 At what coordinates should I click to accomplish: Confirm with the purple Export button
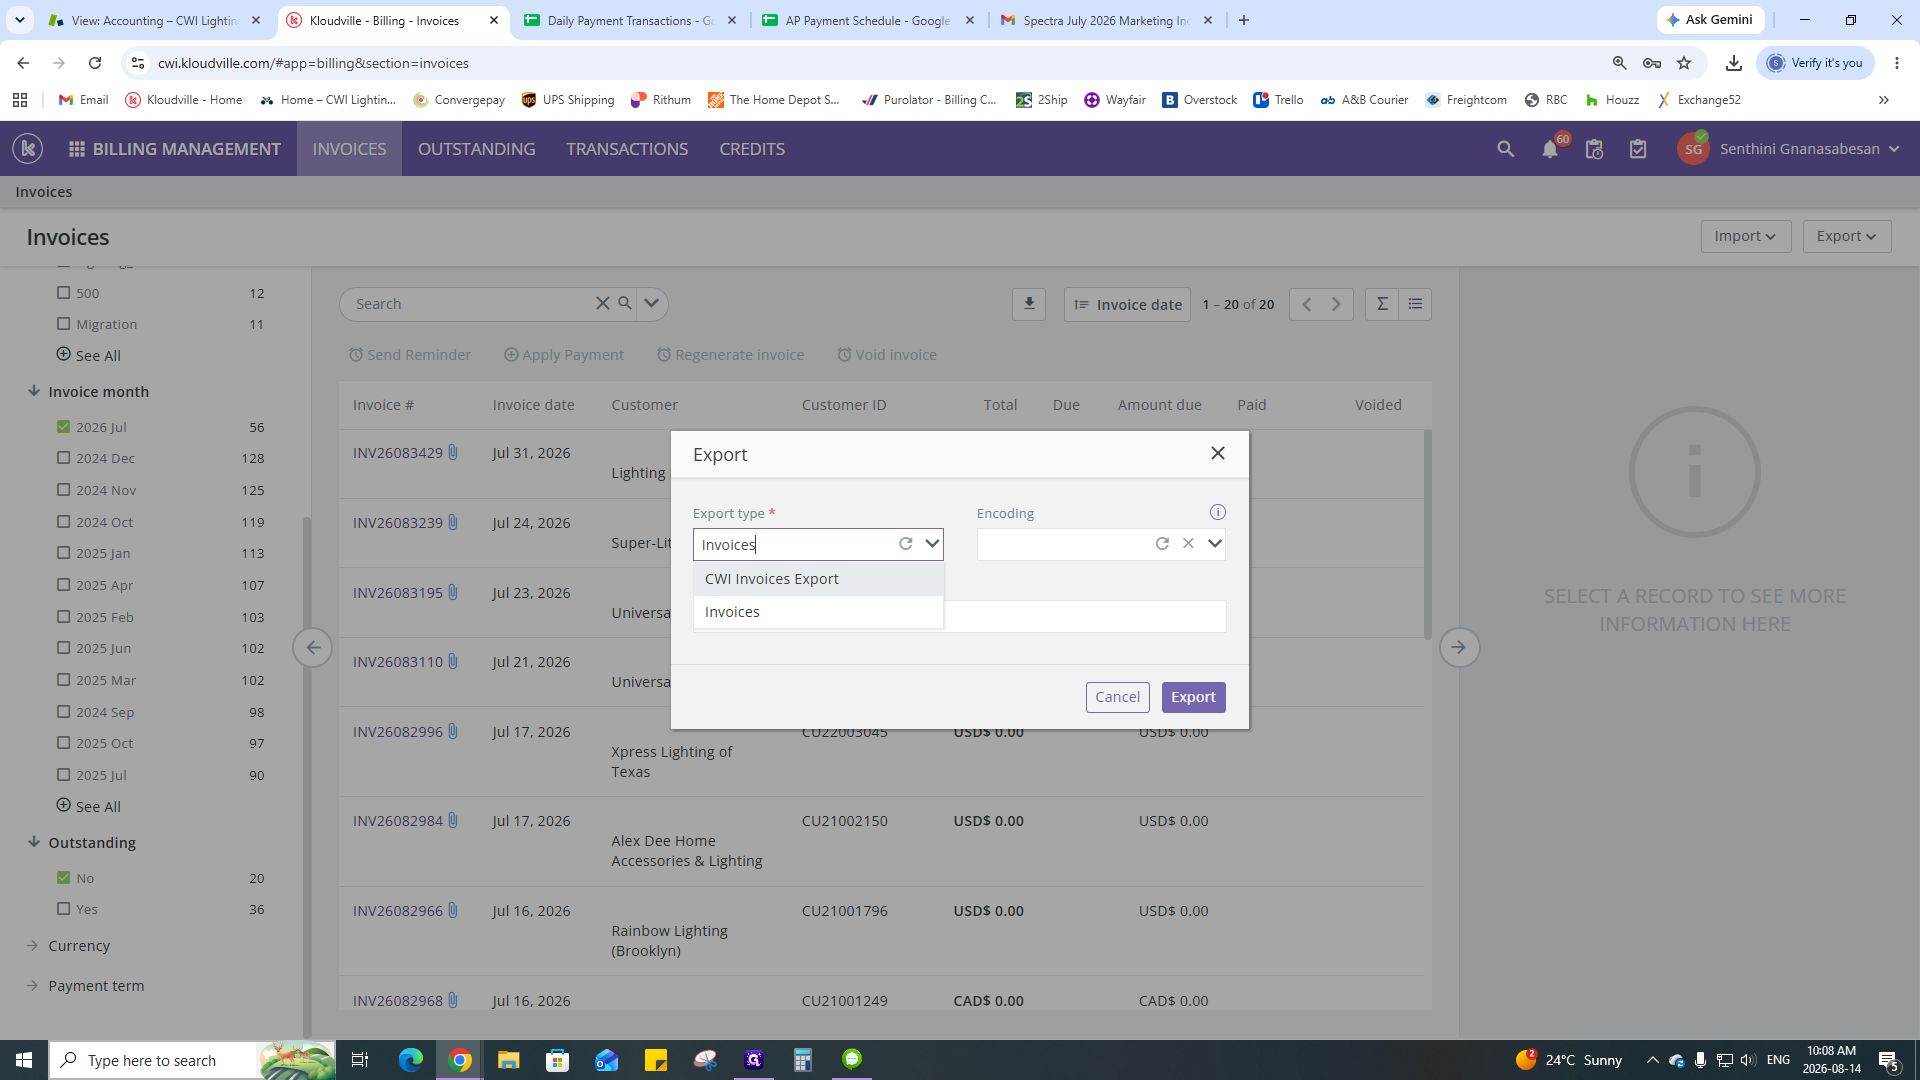(x=1193, y=697)
